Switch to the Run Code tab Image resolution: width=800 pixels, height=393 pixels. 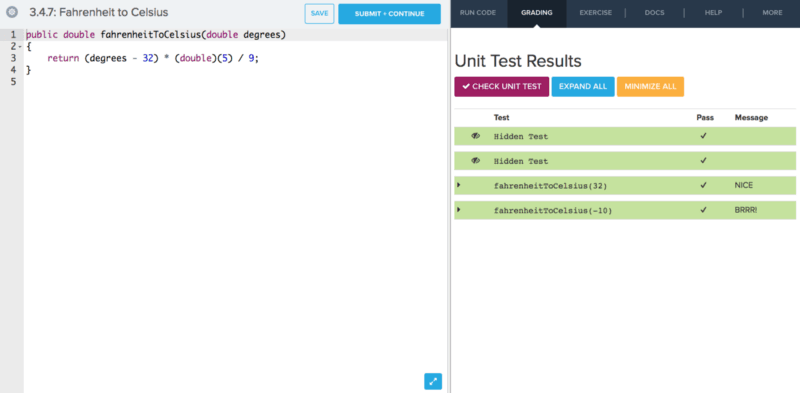pos(478,13)
